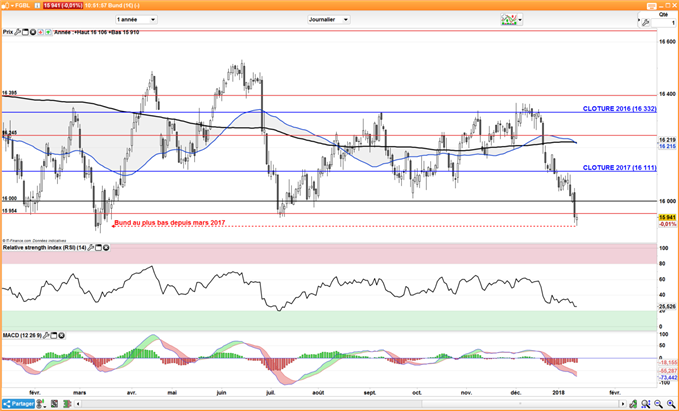Image resolution: width=679 pixels, height=411 pixels.
Task: Click the RSI value 25,526 label
Action: pyautogui.click(x=667, y=307)
